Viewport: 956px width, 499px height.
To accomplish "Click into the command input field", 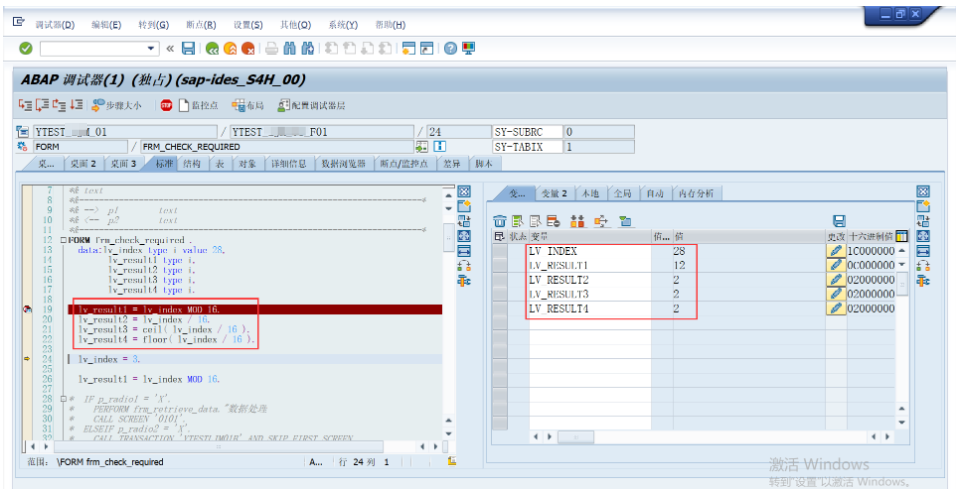I will (93, 48).
